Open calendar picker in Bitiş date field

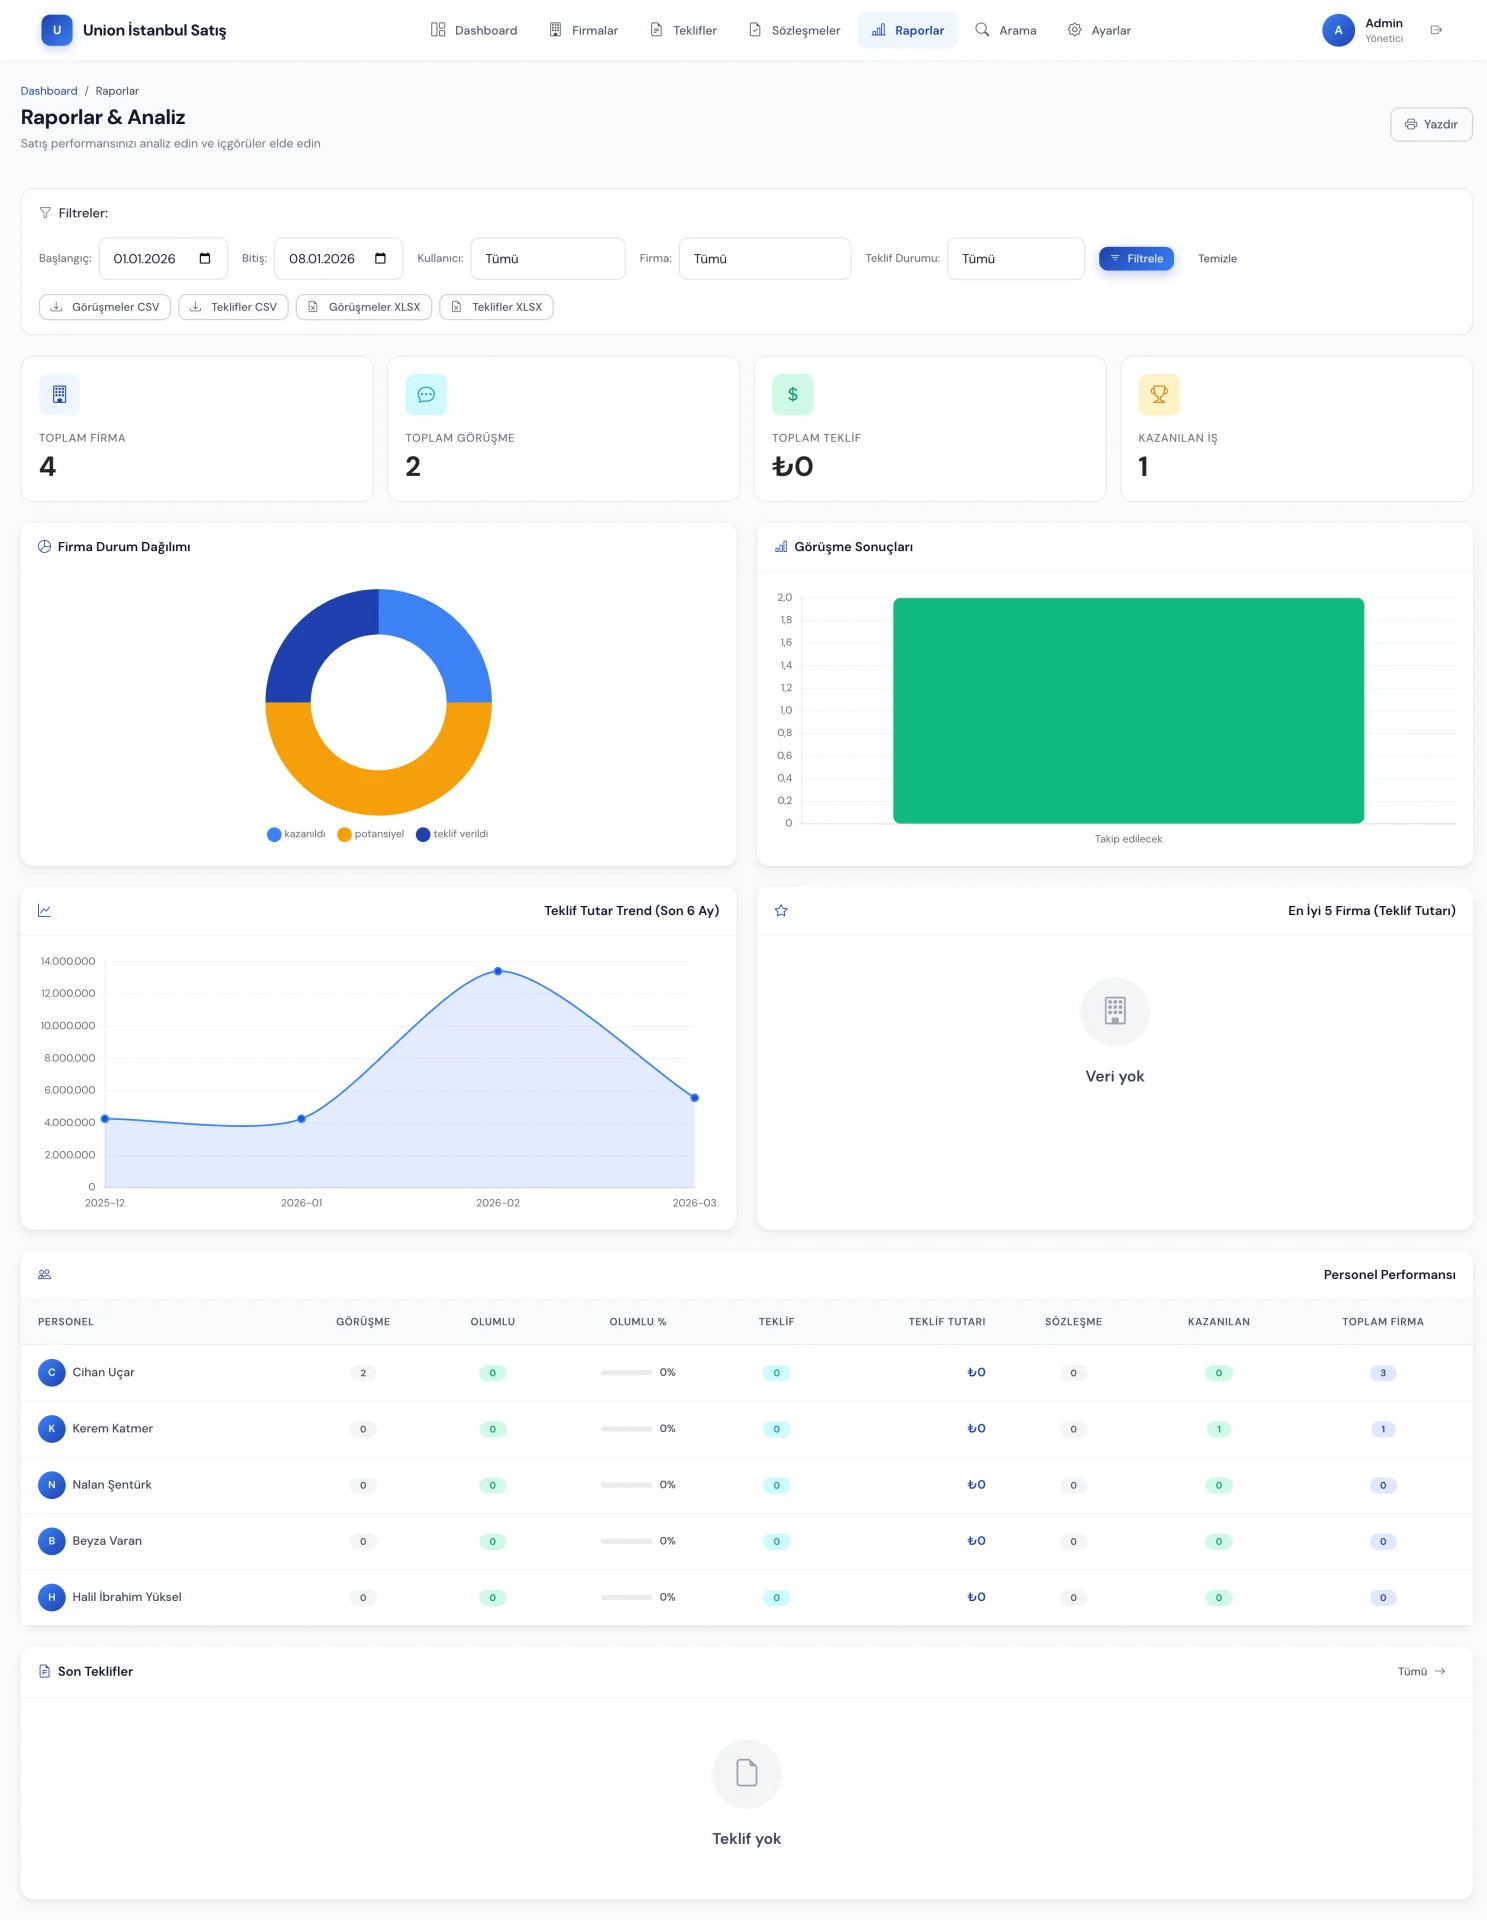tap(380, 259)
